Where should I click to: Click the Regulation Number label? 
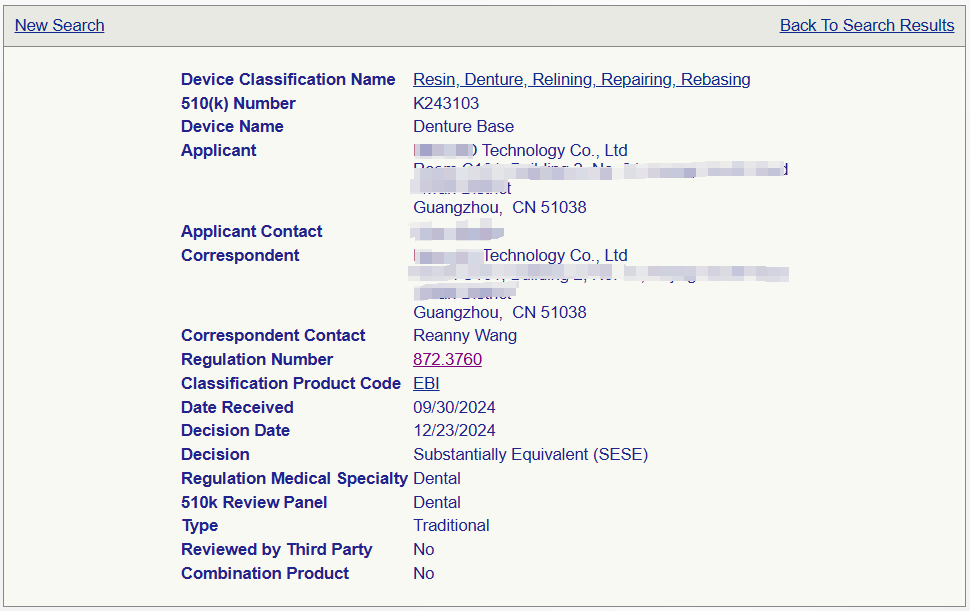click(257, 360)
